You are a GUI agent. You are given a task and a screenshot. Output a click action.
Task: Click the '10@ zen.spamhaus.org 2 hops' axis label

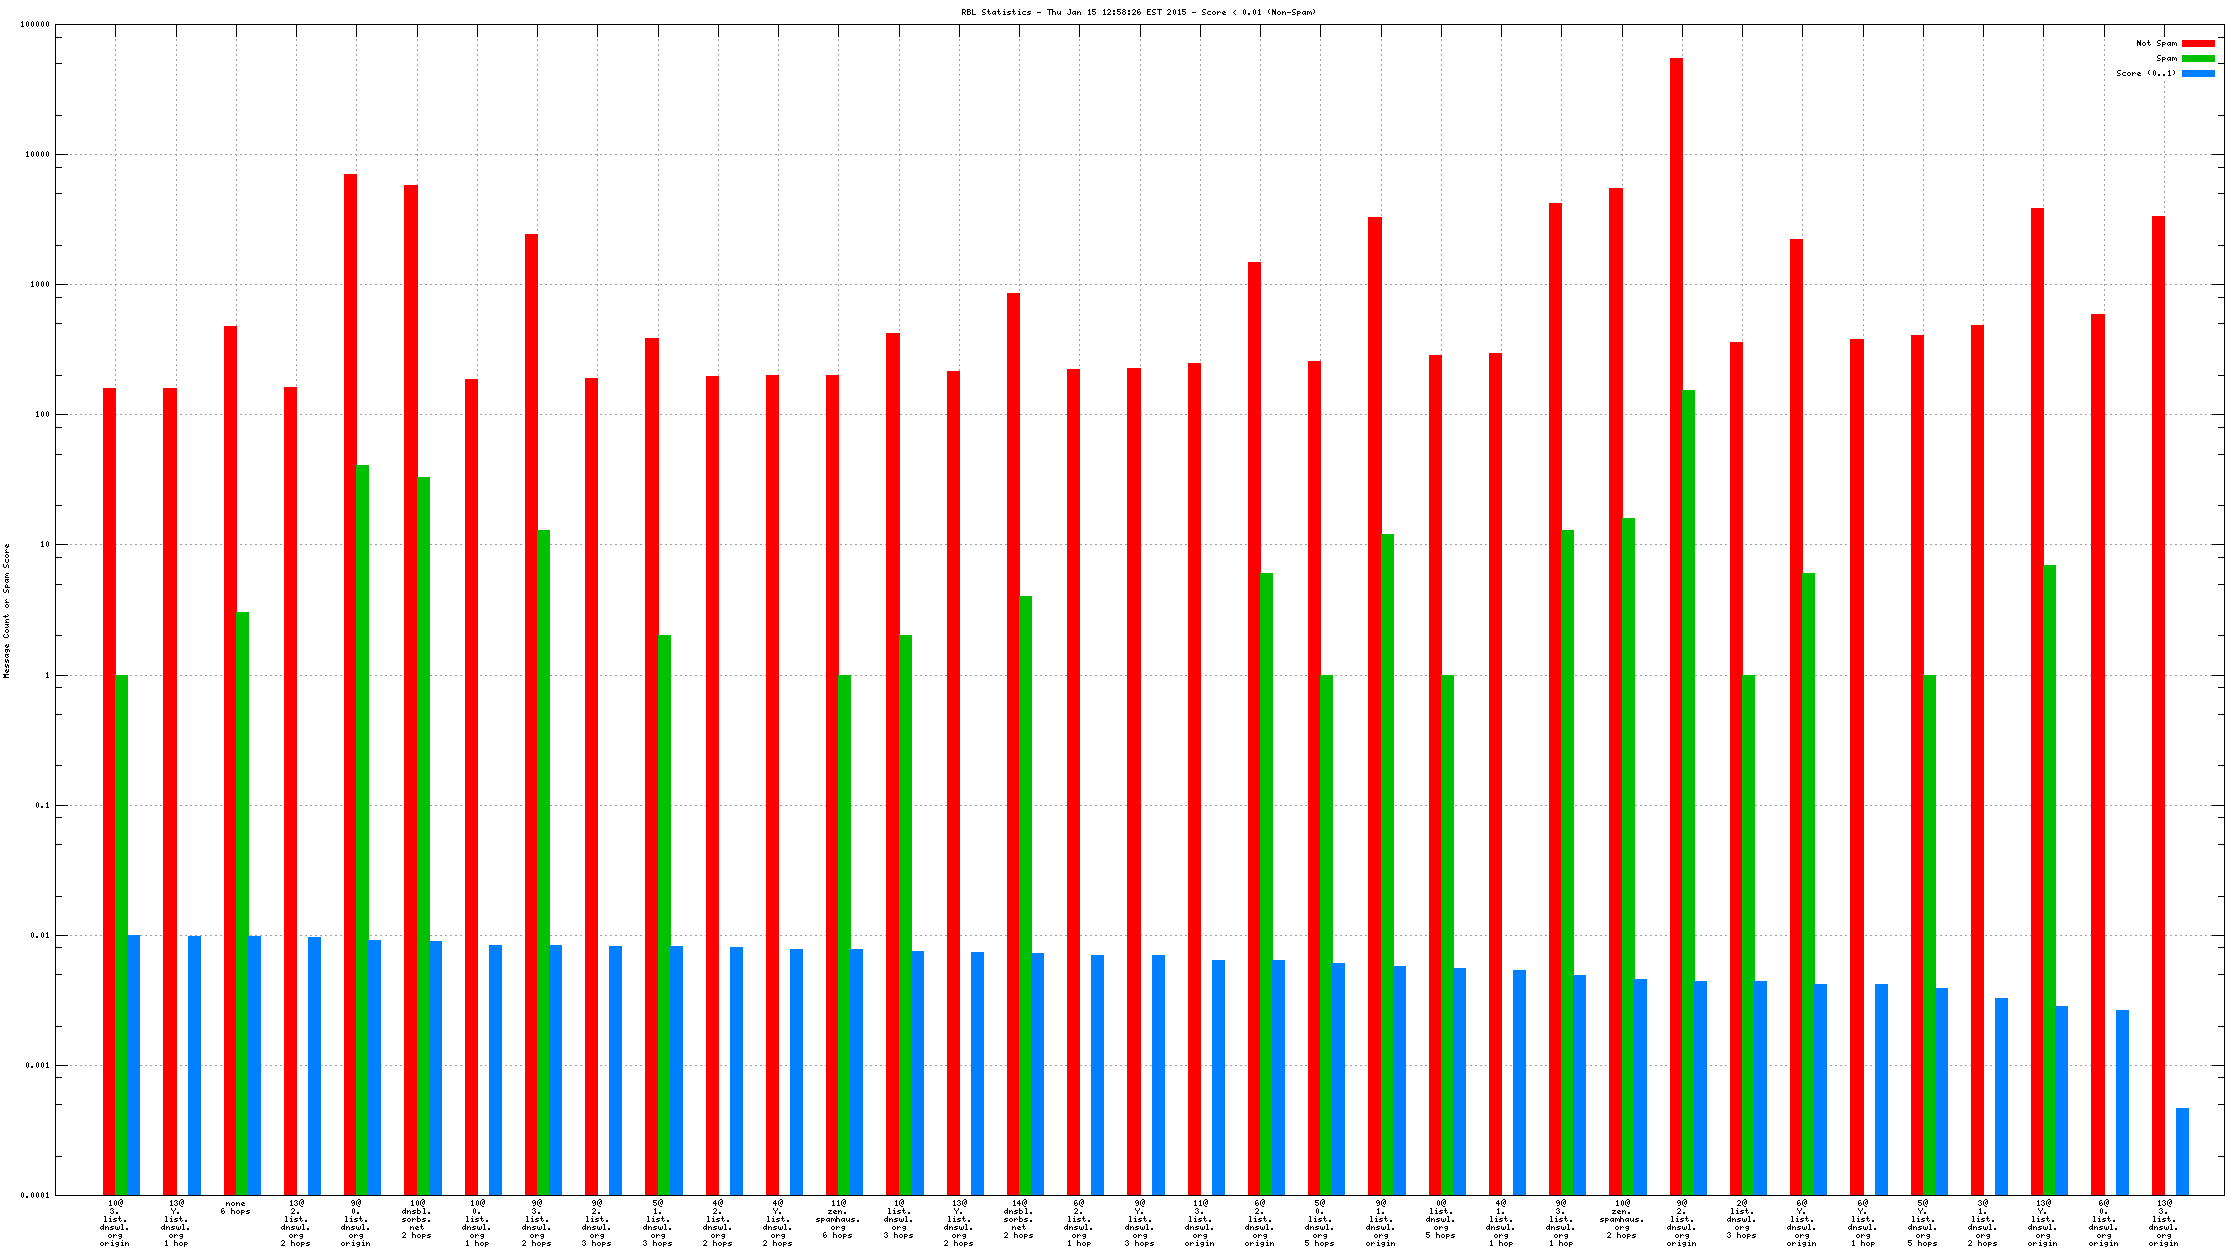click(x=1621, y=1219)
